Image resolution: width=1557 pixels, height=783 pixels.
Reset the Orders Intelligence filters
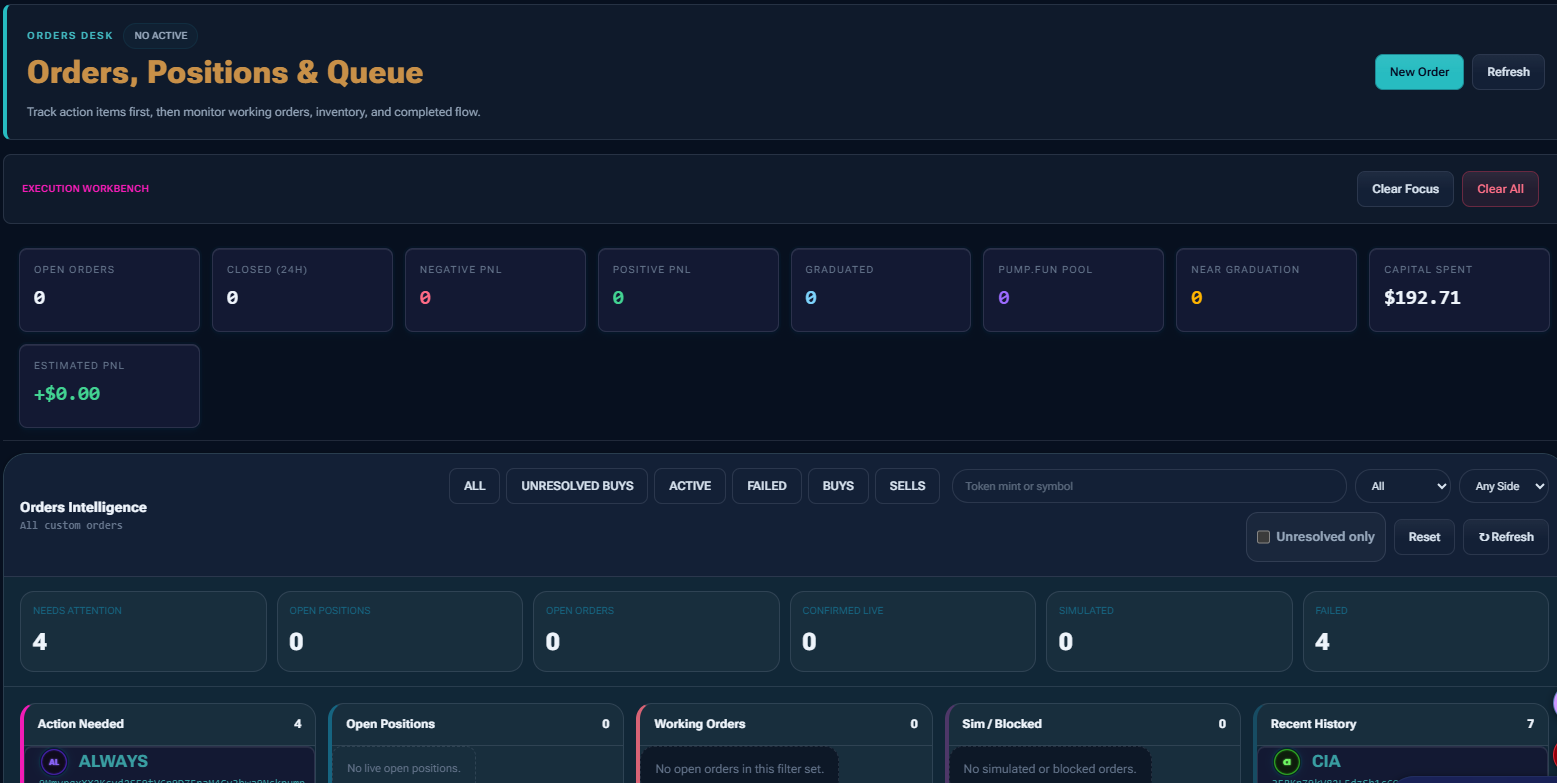point(1424,537)
